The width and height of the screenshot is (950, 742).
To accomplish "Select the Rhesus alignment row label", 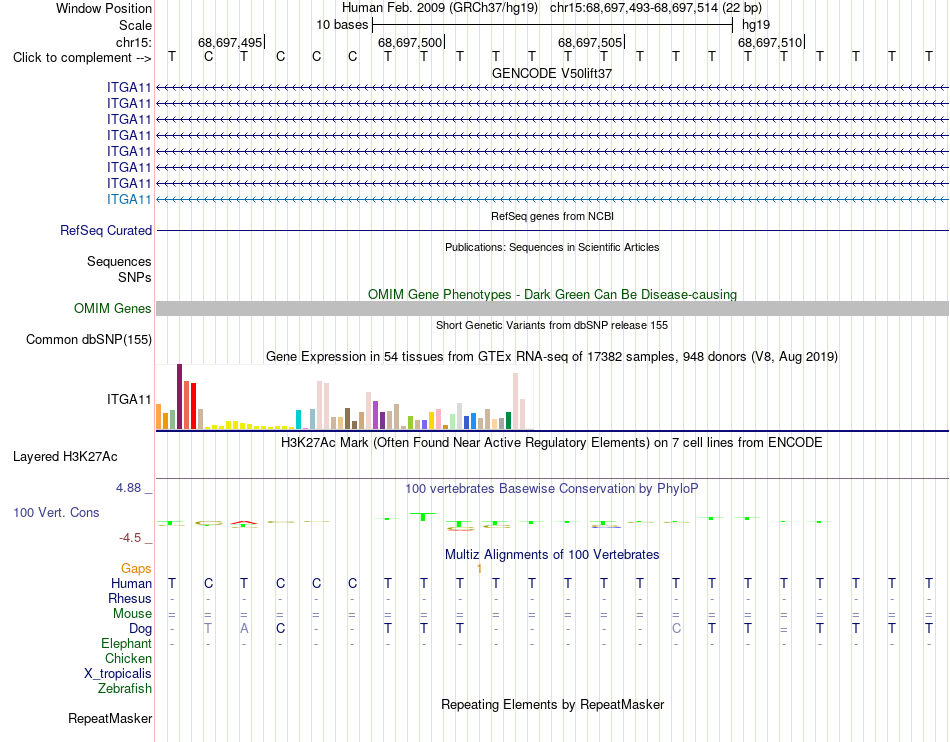I will pos(130,598).
